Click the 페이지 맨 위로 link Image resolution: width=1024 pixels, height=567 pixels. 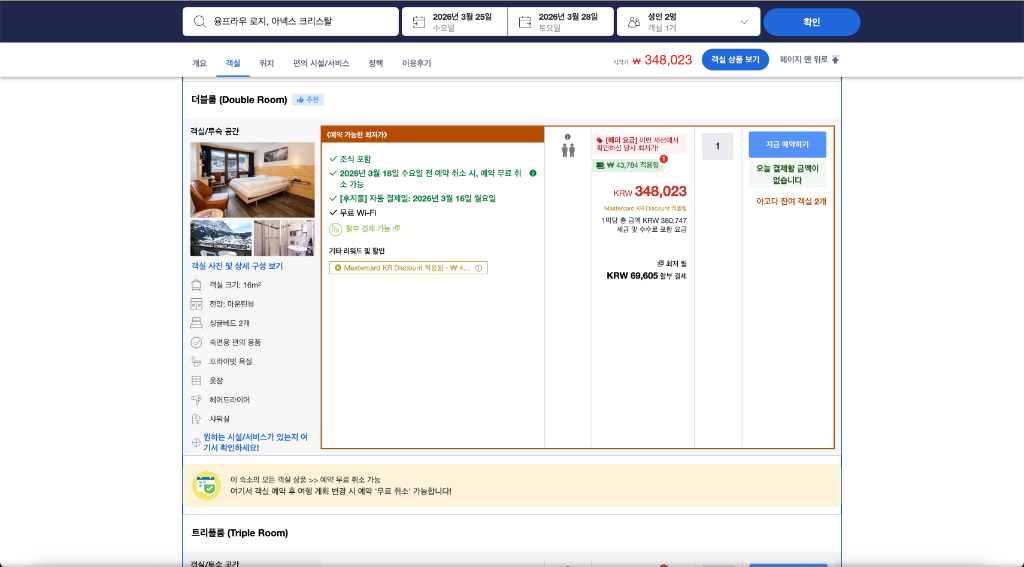(809, 60)
